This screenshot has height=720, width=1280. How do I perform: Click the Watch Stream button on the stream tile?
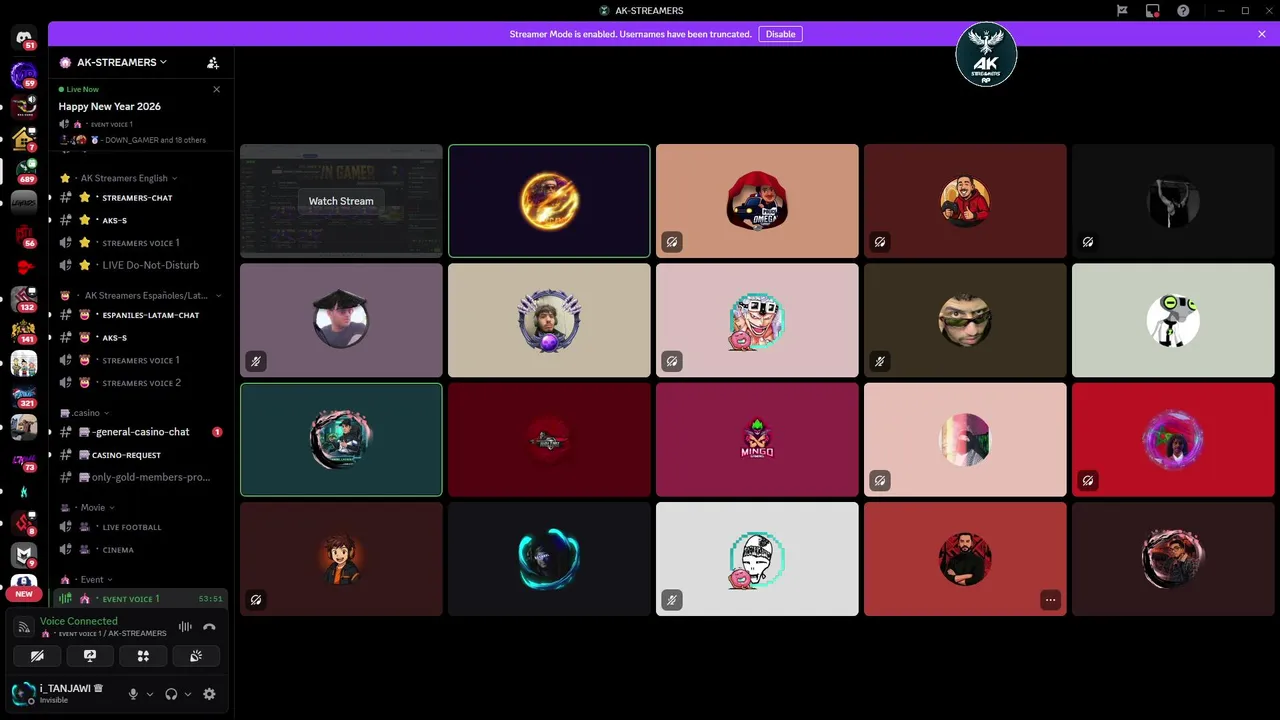[x=341, y=201]
